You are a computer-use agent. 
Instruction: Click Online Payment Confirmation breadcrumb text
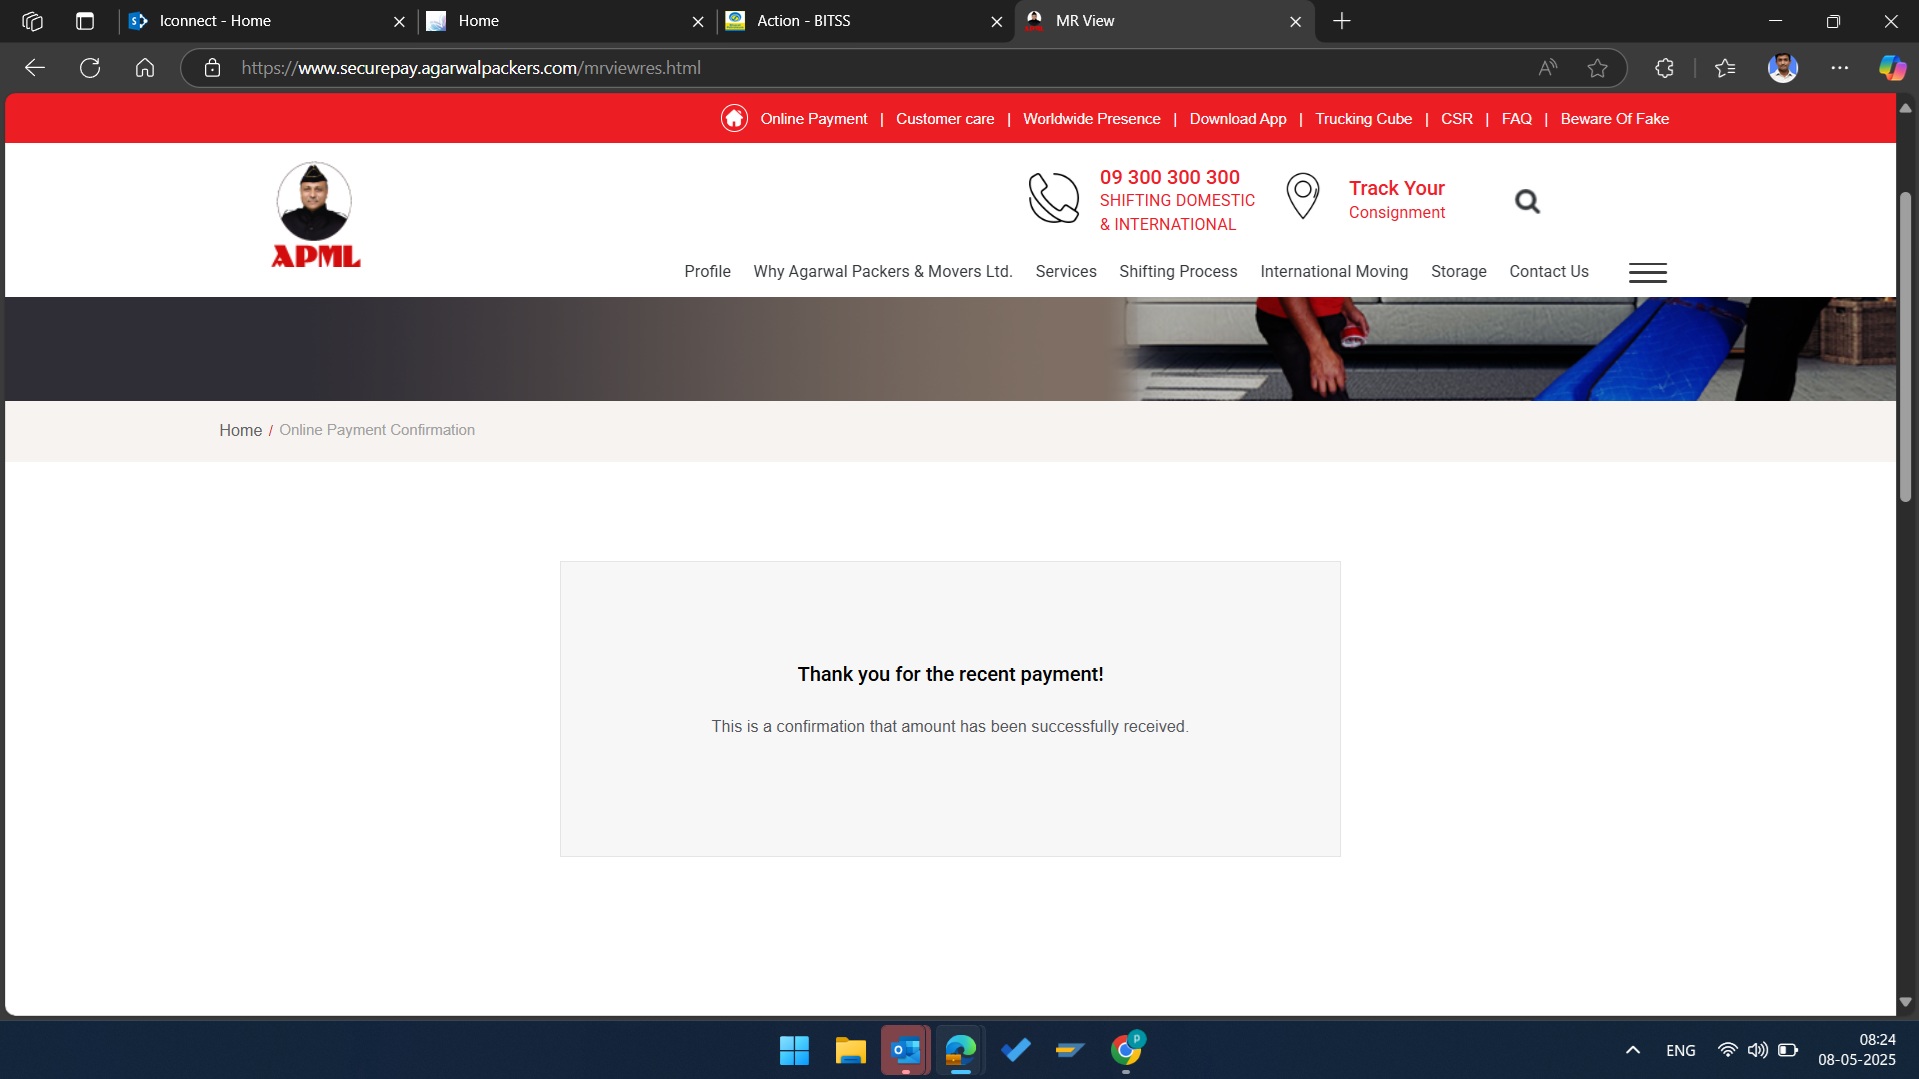point(377,430)
